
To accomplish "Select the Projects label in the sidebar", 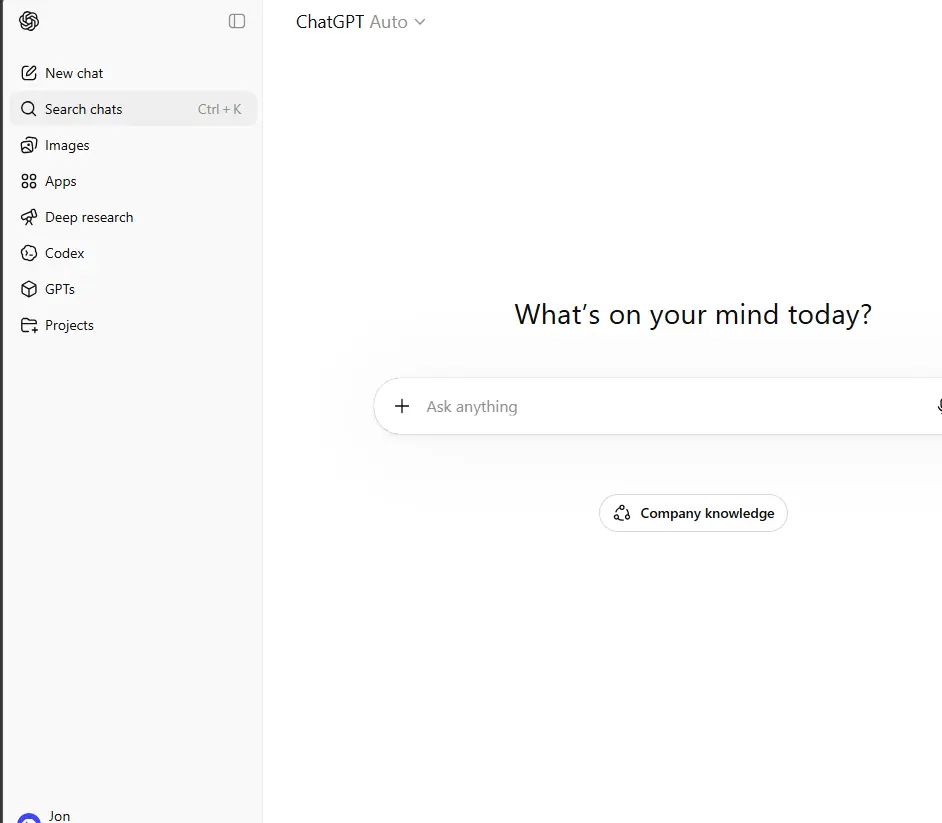I will 69,326.
